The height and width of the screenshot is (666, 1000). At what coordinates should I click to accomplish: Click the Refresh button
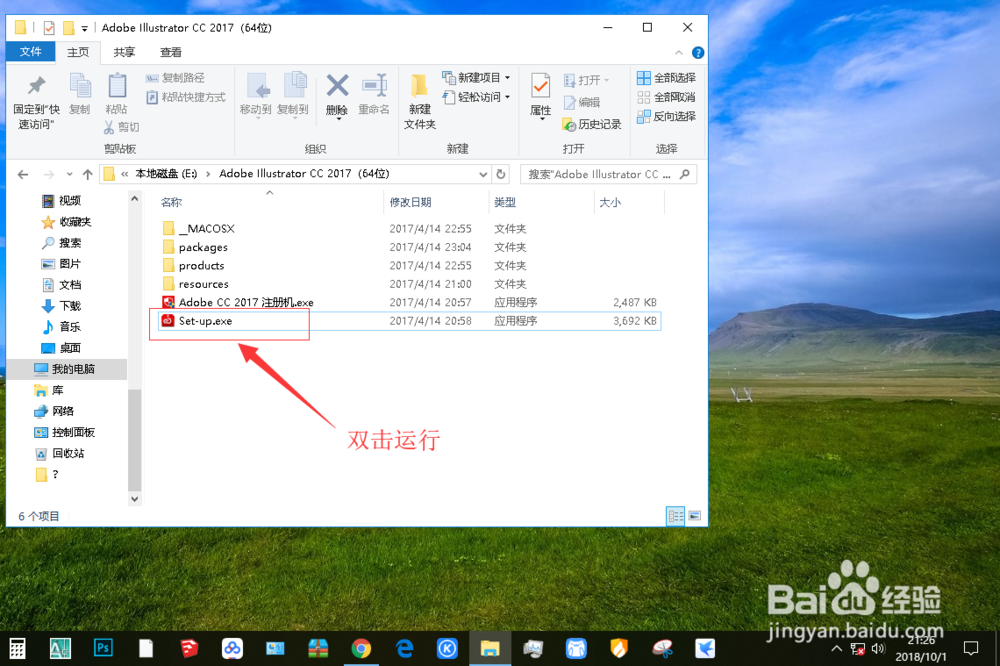click(x=501, y=174)
